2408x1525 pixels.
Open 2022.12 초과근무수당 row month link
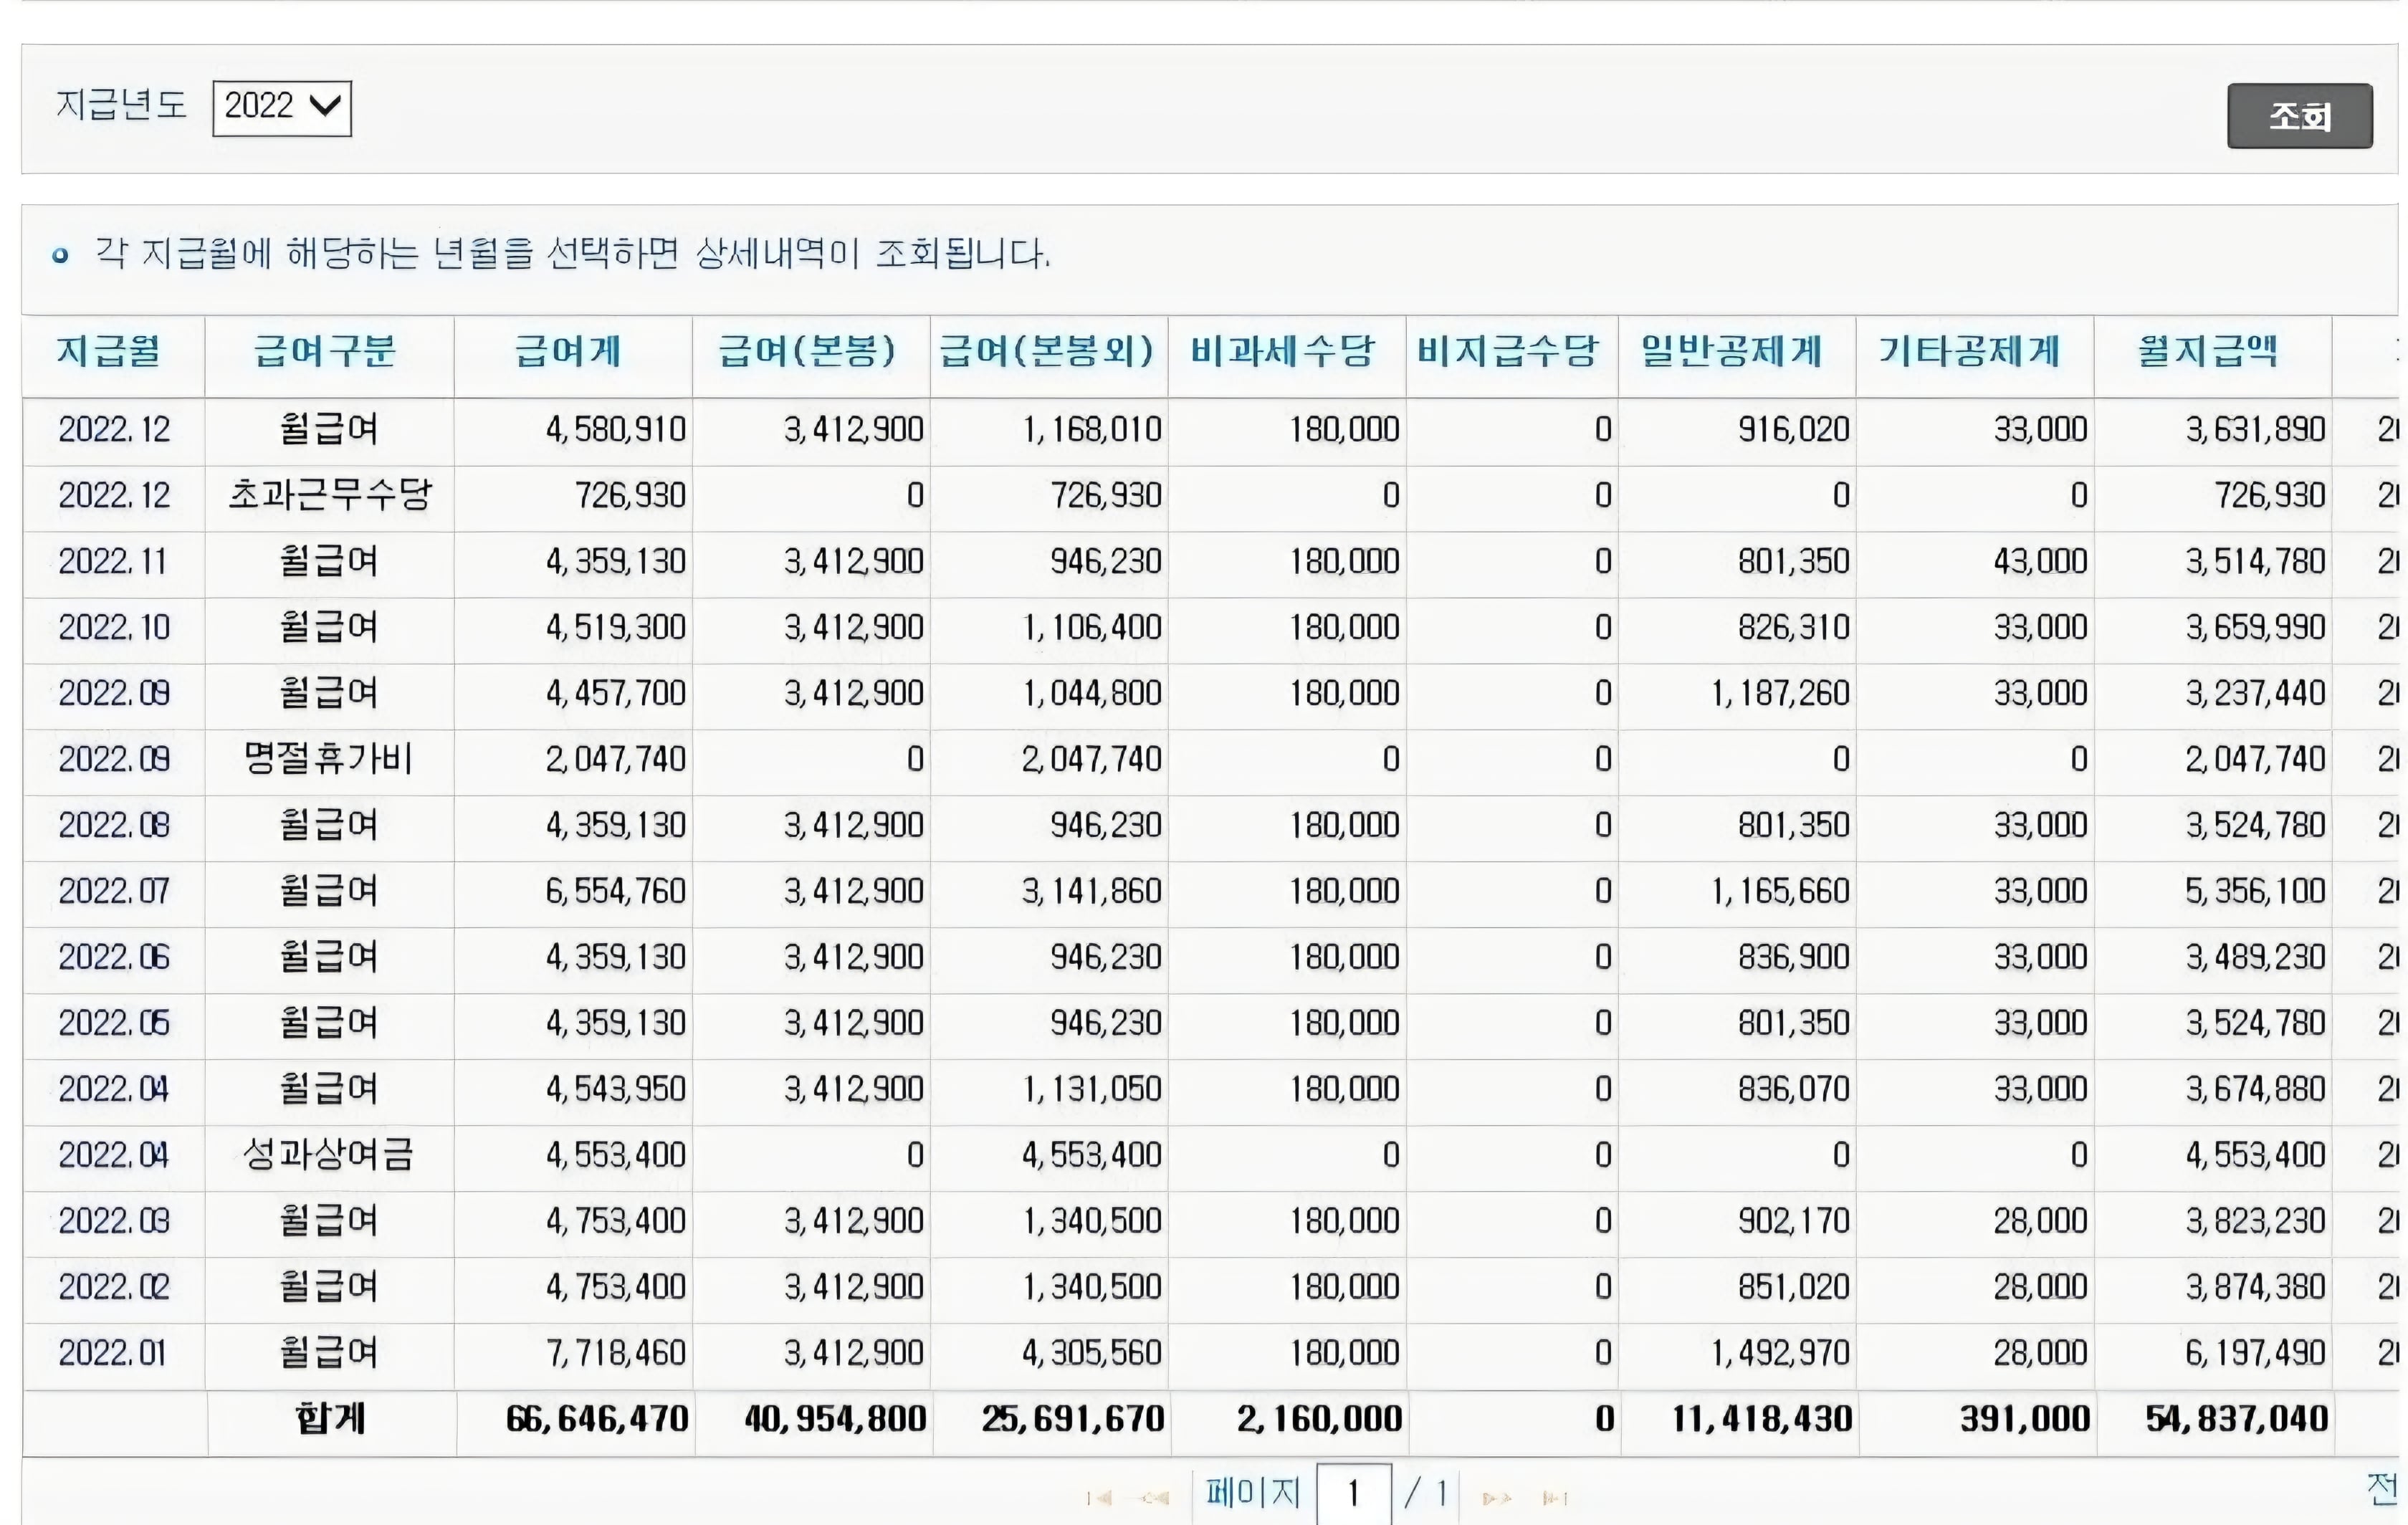pos(114,496)
